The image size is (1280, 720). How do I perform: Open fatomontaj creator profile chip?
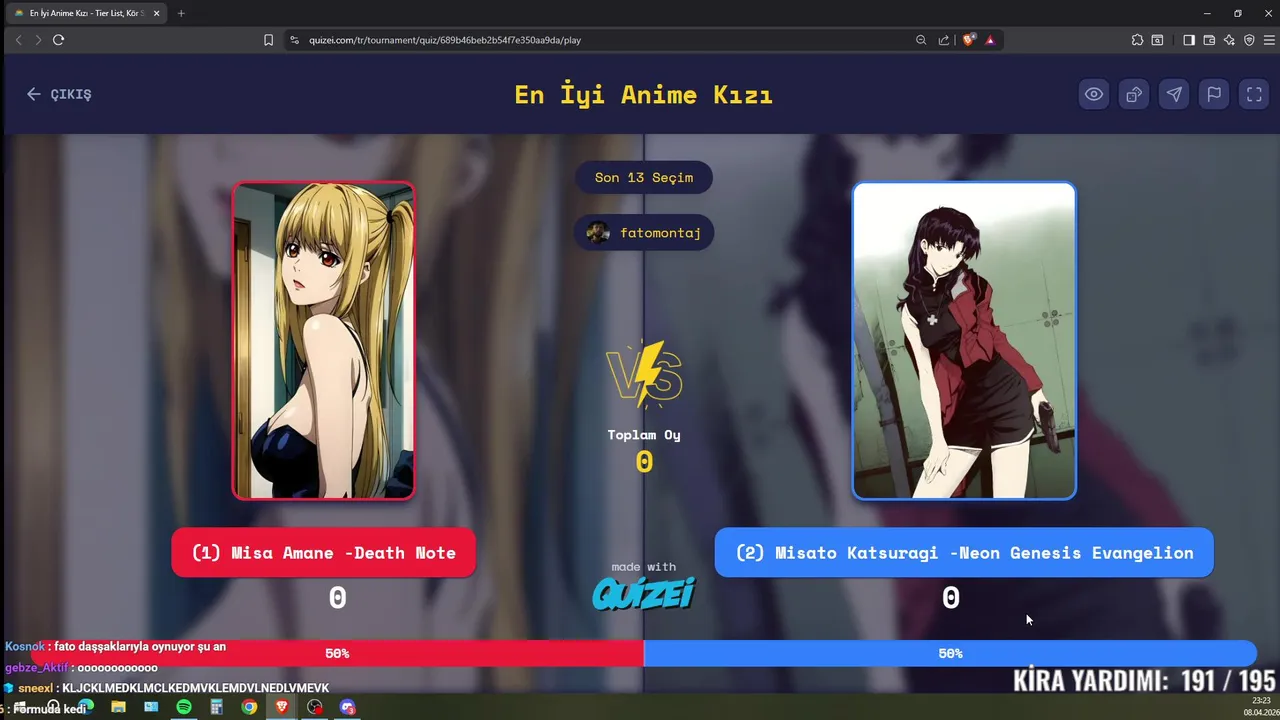point(644,232)
